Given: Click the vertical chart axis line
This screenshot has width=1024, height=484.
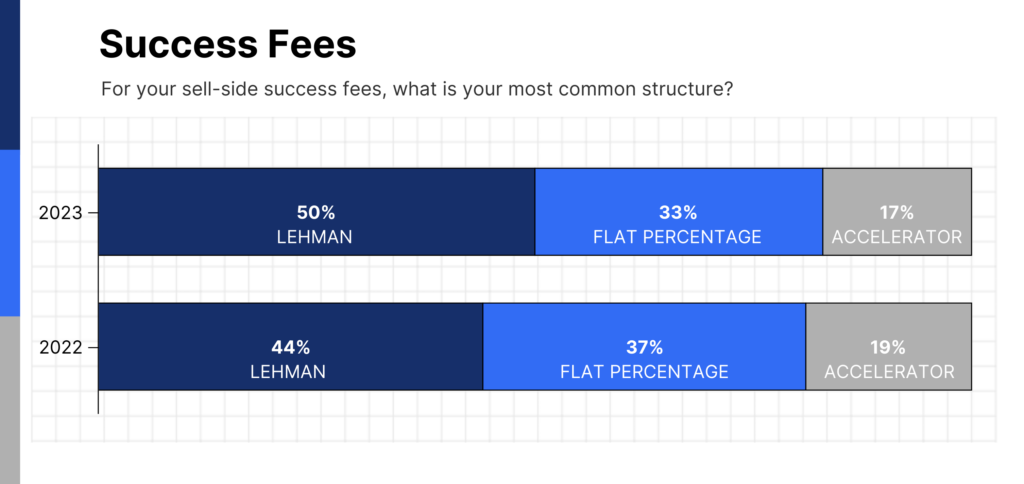Looking at the screenshot, I should point(98,279).
